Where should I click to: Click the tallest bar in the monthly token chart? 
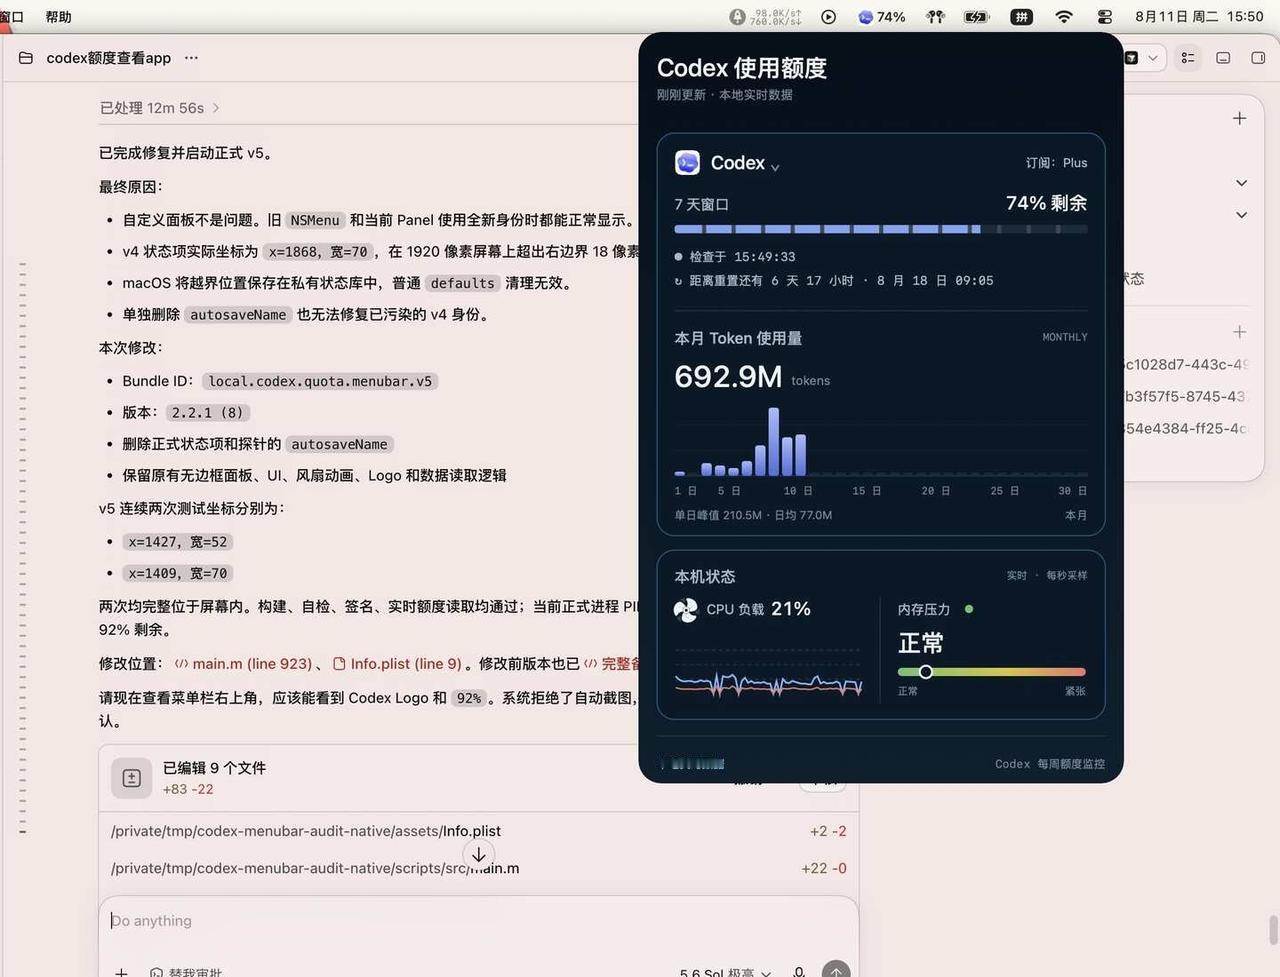pos(773,441)
